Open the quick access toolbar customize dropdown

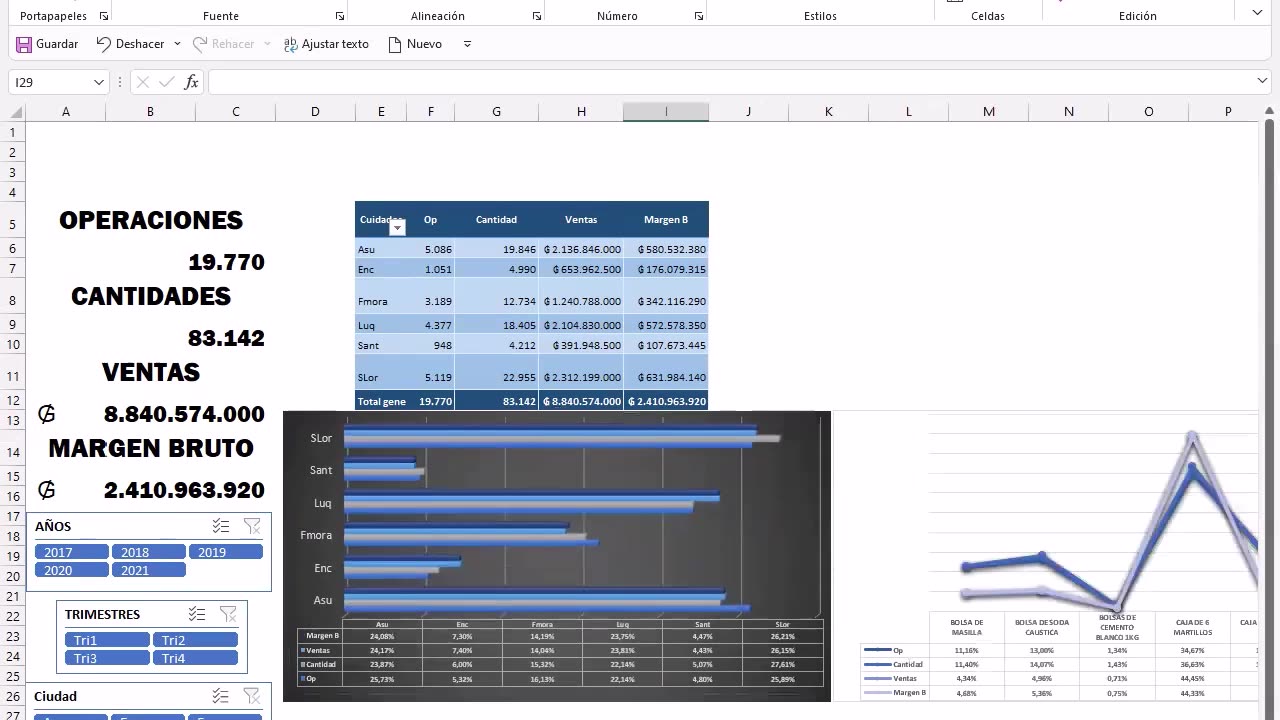pos(467,44)
